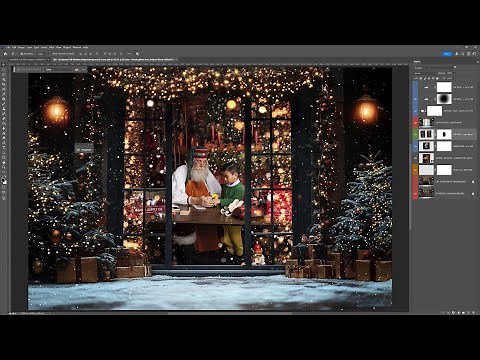The image size is (480, 360).
Task: Click the foreground color swatch
Action: point(3,180)
